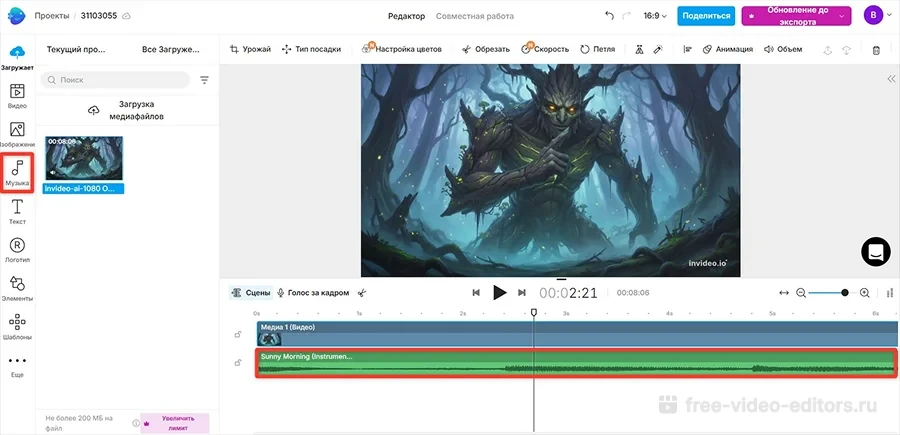The width and height of the screenshot is (900, 435).
Task: Open the Текст tool in the sidebar
Action: [x=17, y=212]
